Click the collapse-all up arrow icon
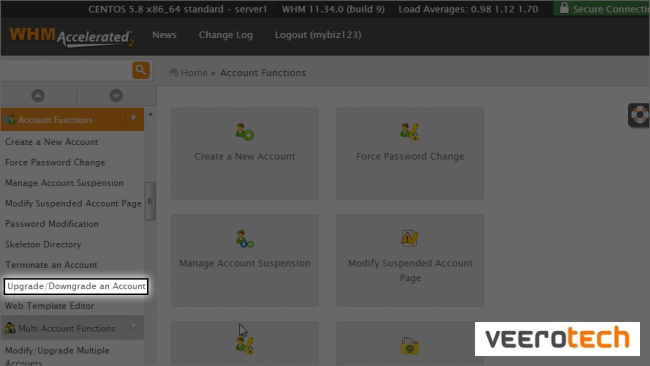 [38, 96]
